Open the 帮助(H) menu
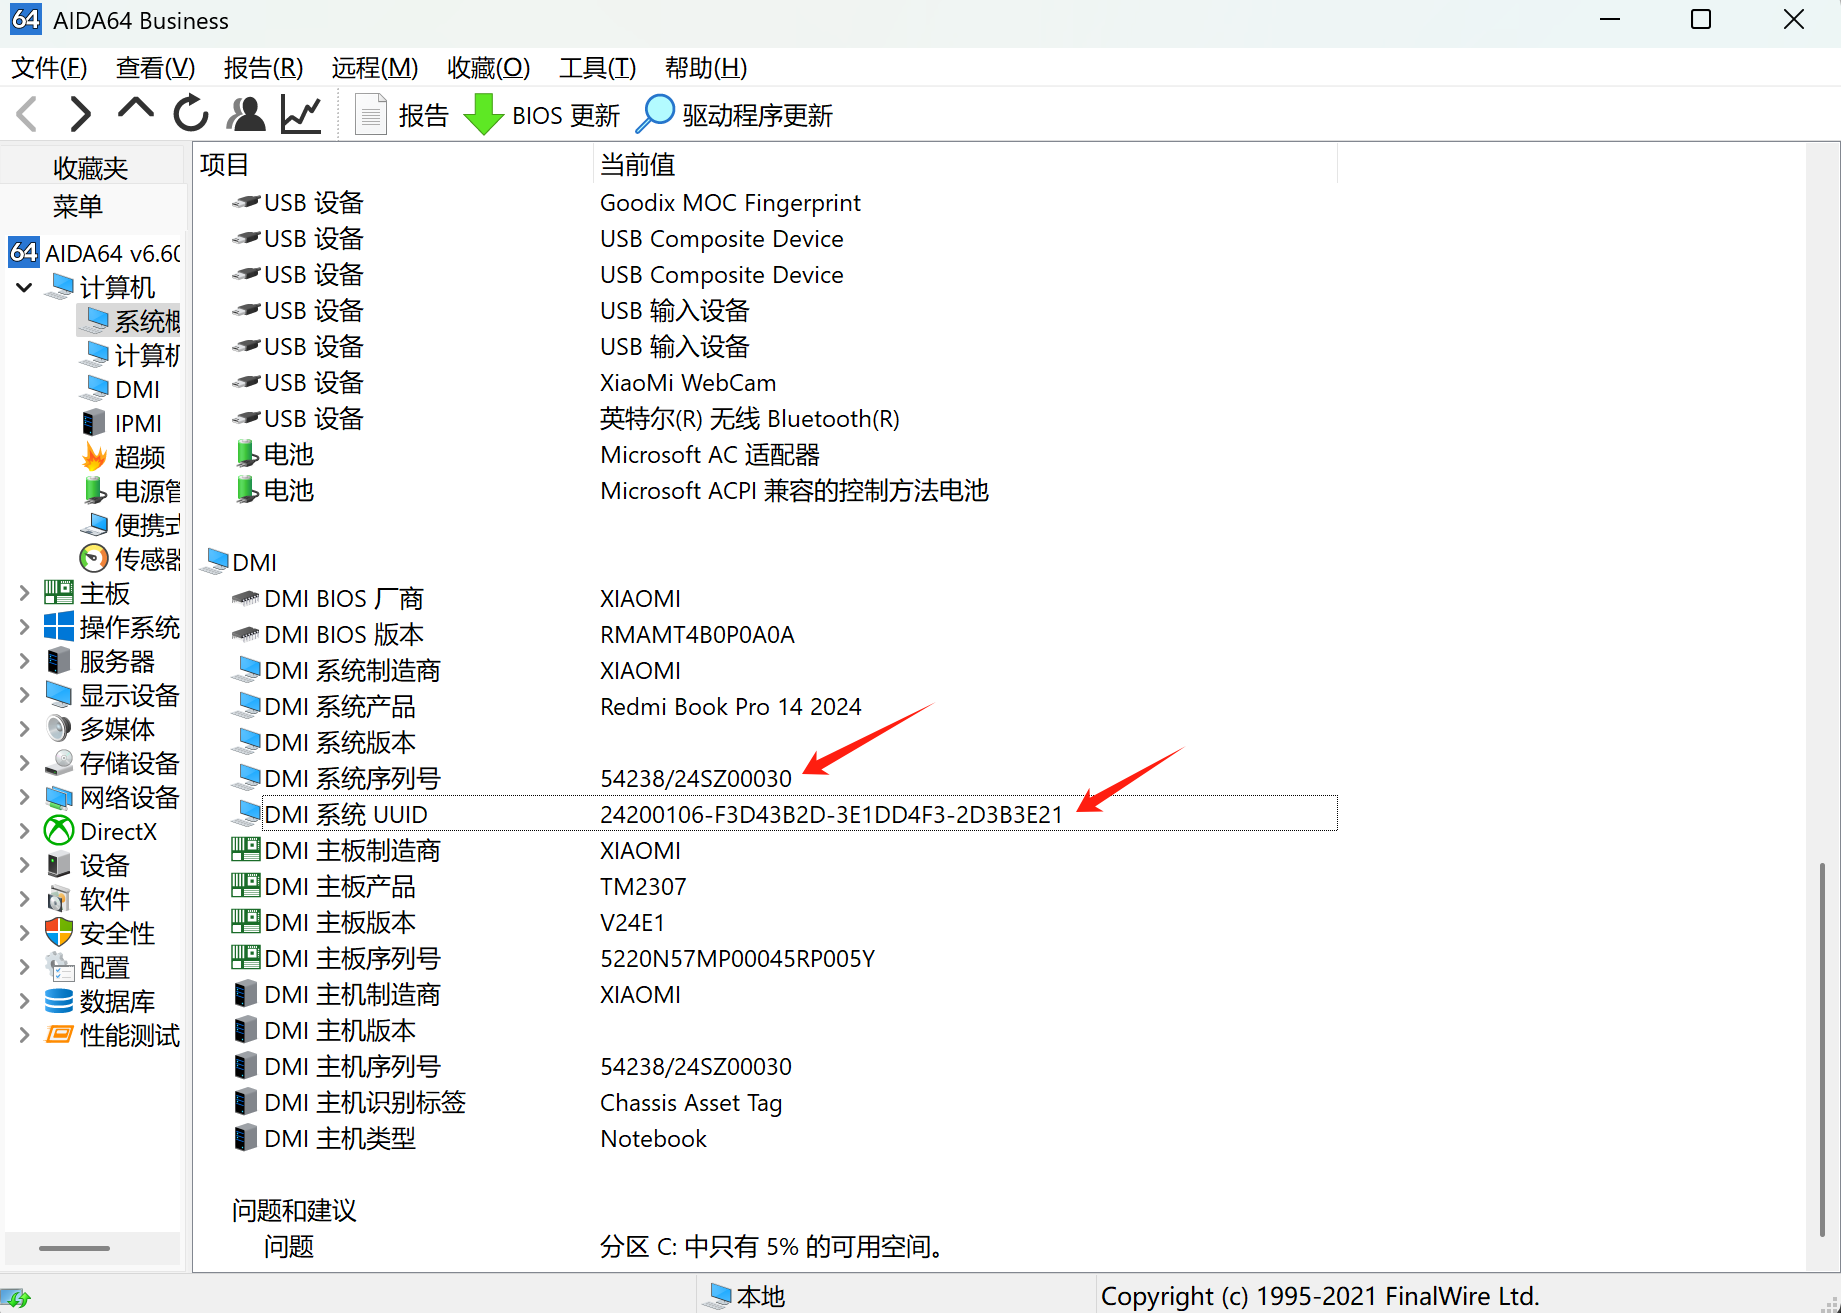 [706, 68]
